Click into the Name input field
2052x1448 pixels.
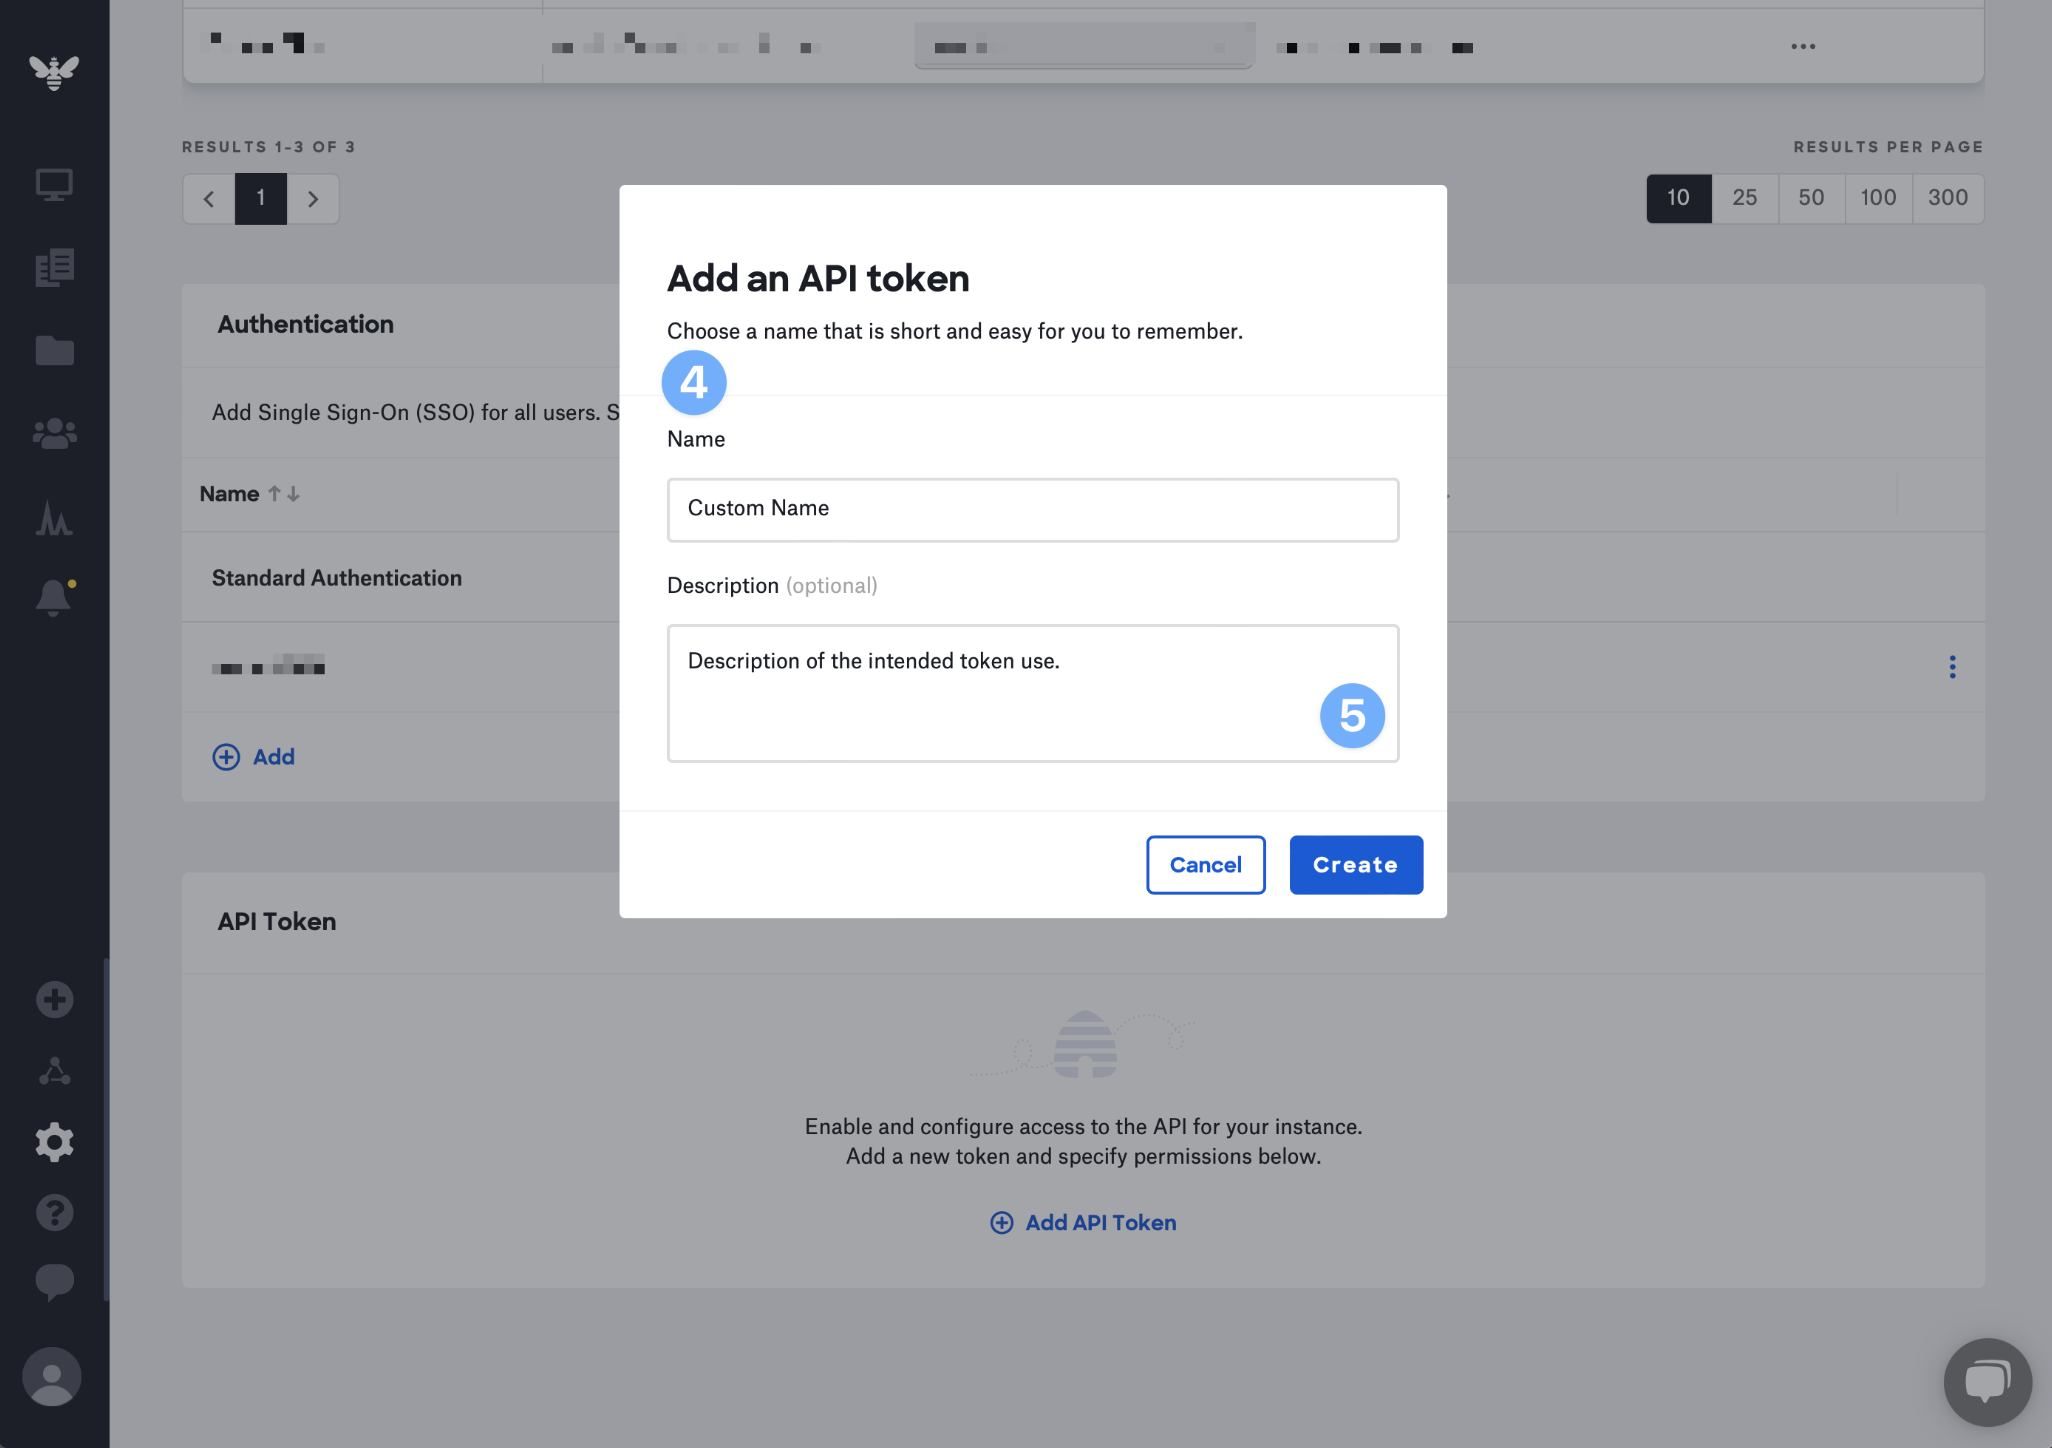(x=1032, y=510)
